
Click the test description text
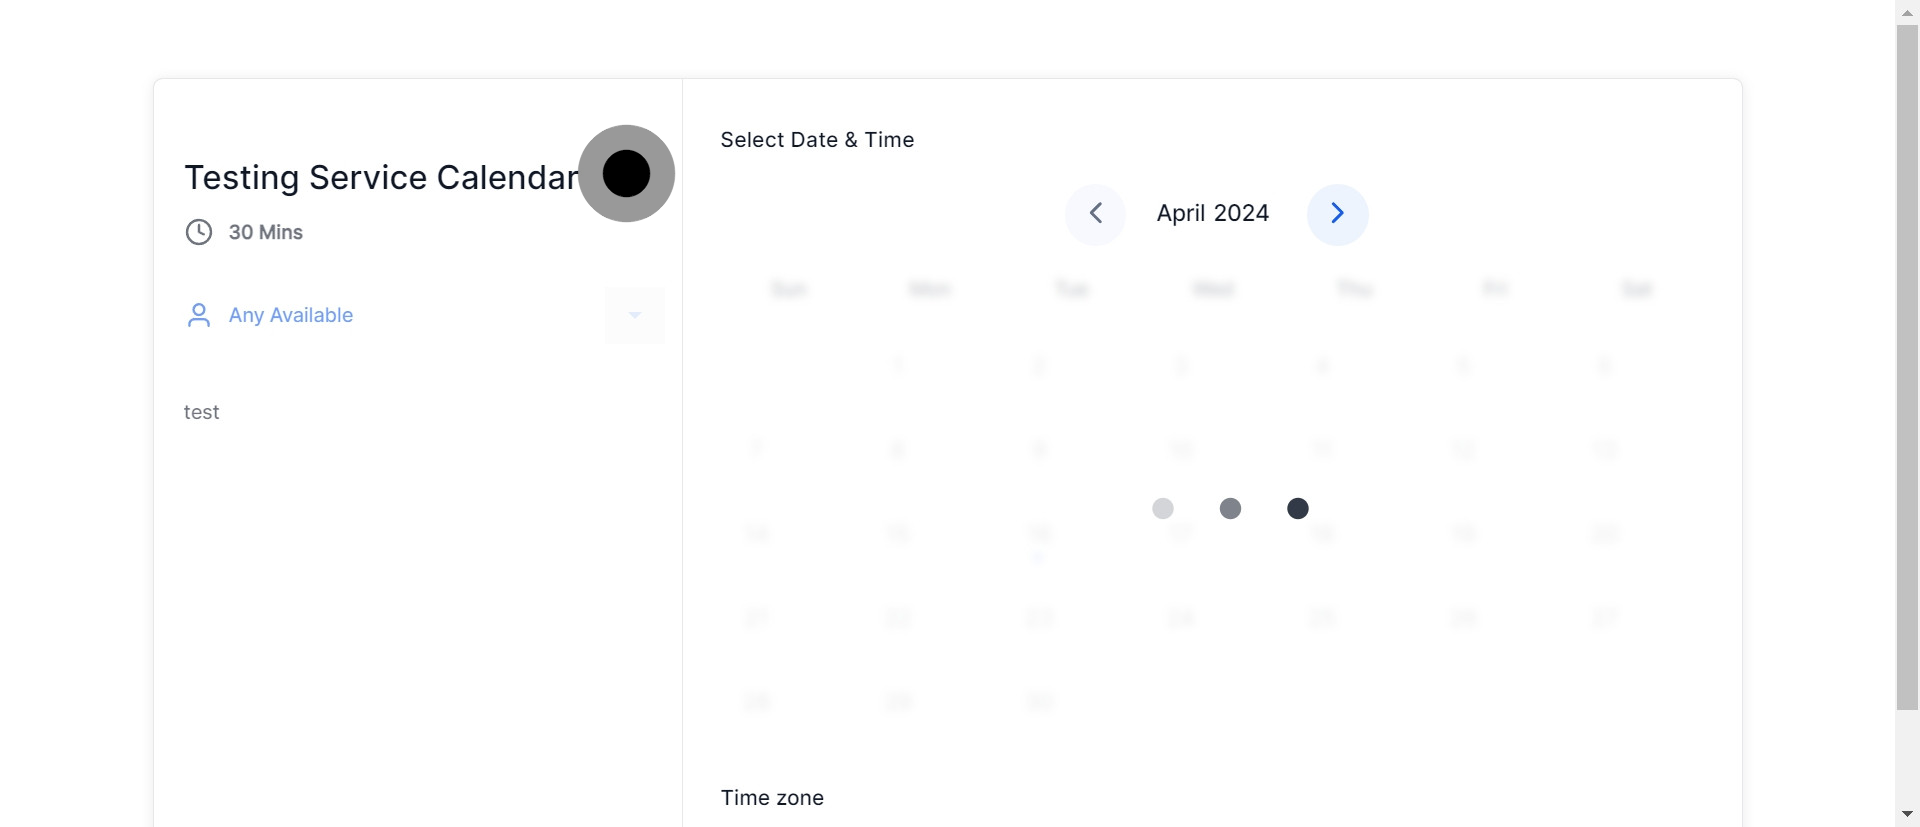tap(201, 412)
